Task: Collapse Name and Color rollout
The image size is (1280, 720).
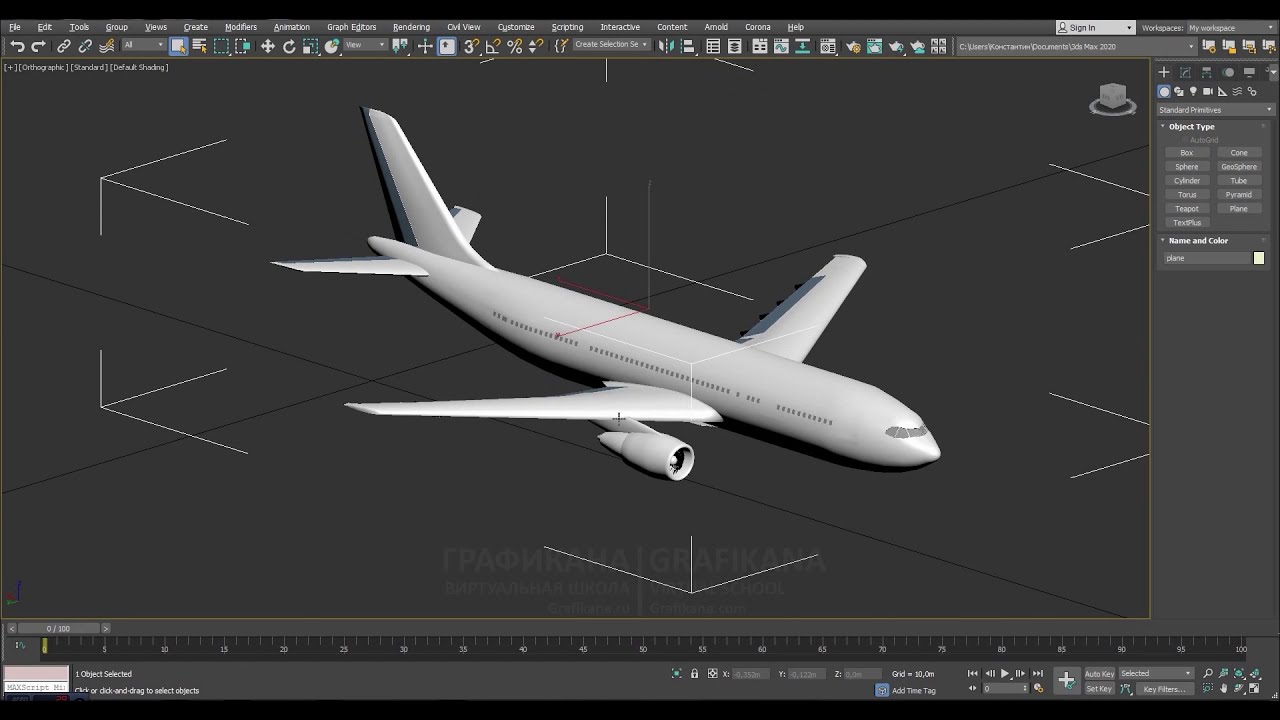Action: [1198, 241]
